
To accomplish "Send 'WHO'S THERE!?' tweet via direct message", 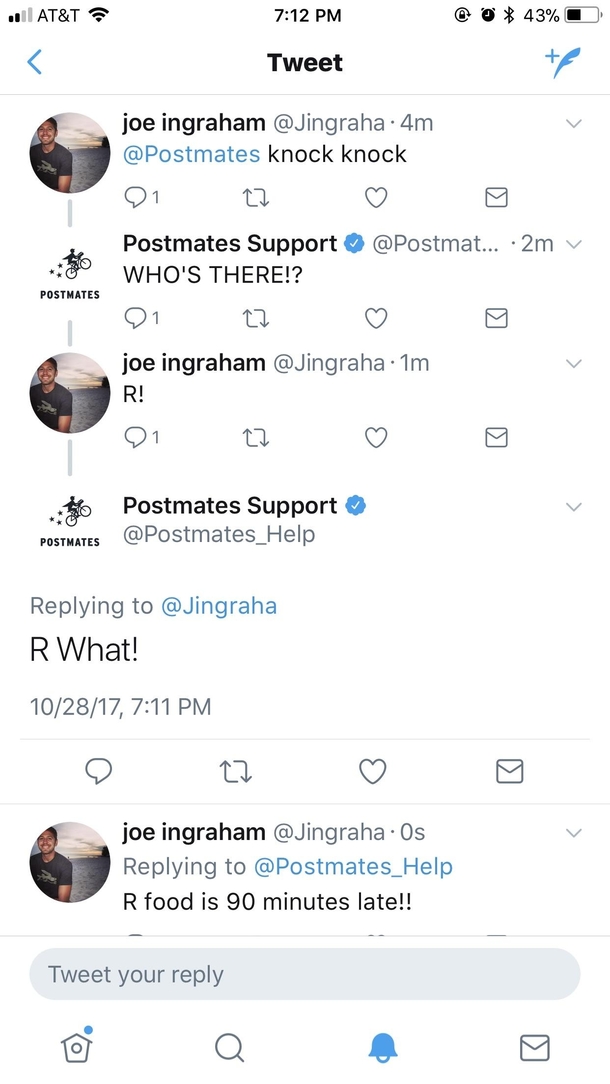I will (497, 318).
